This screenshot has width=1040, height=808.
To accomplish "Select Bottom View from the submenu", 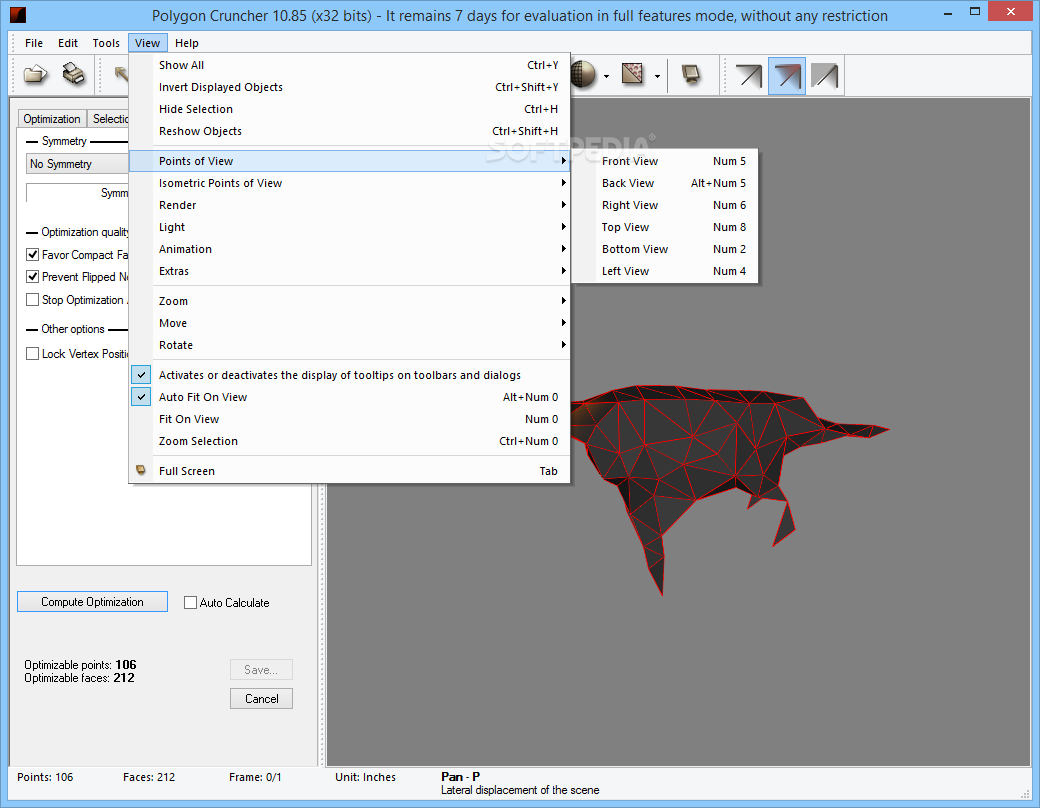I will point(665,249).
